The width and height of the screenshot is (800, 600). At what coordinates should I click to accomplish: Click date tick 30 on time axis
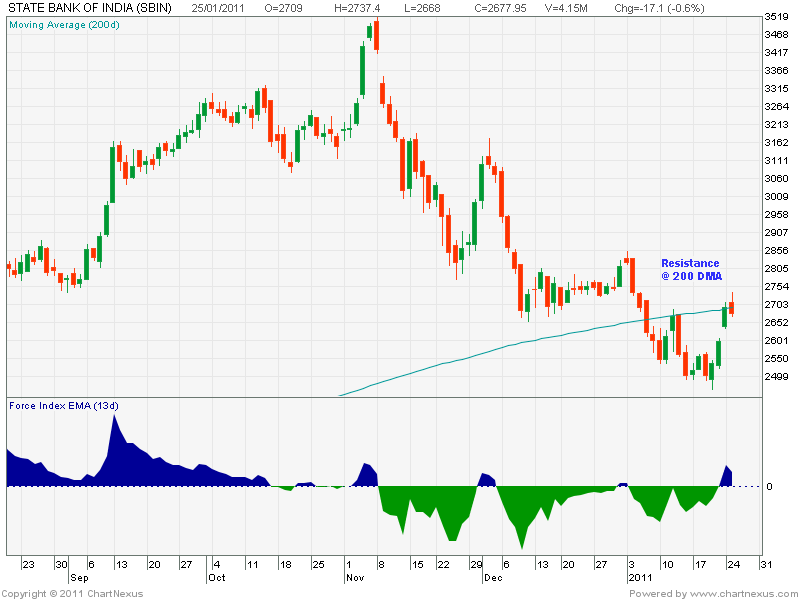click(x=61, y=564)
